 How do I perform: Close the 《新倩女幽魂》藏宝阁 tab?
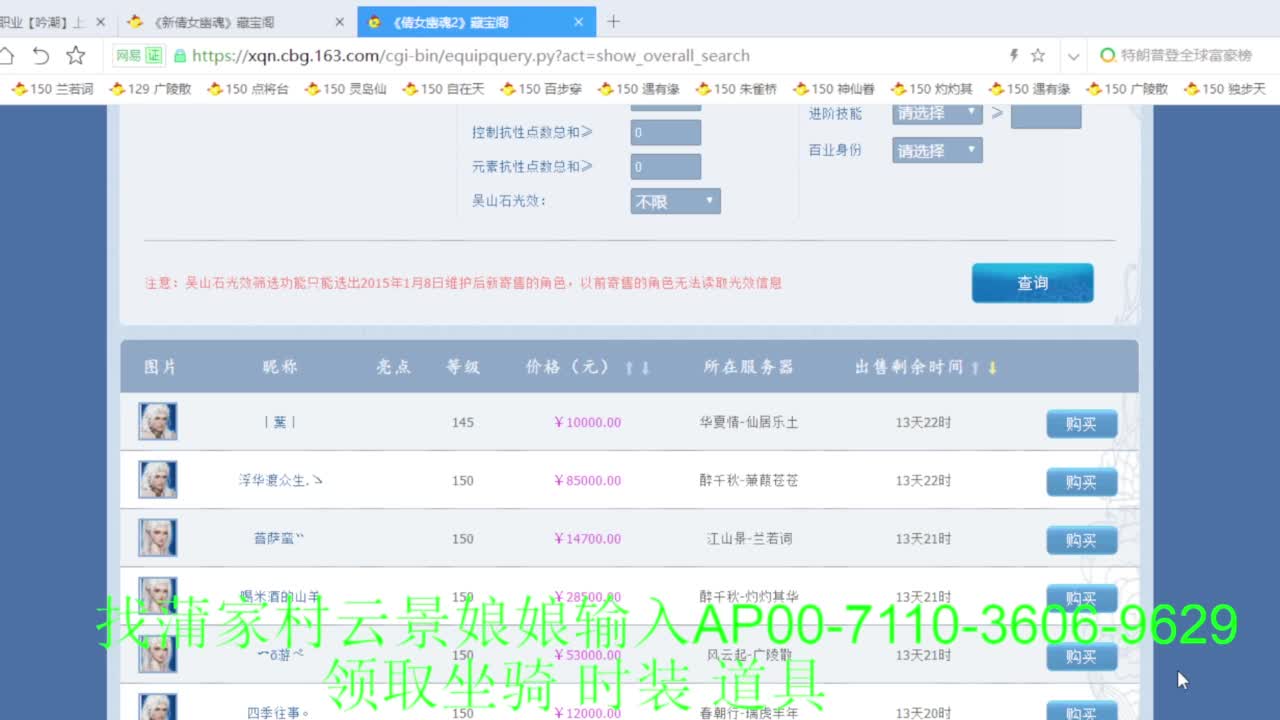pyautogui.click(x=339, y=21)
